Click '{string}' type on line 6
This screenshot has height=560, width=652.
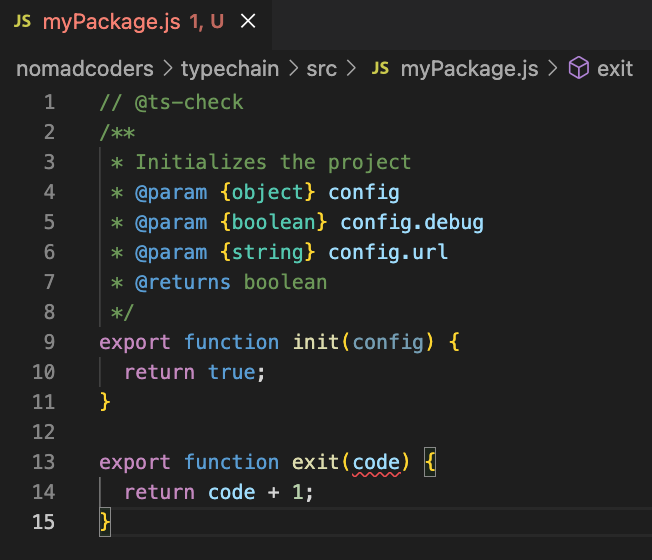click(268, 253)
